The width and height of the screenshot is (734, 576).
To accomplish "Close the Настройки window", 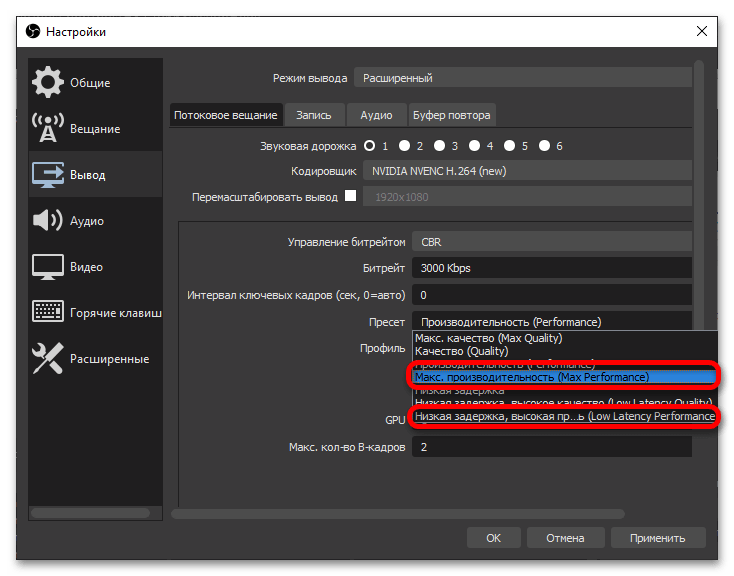I will [701, 31].
